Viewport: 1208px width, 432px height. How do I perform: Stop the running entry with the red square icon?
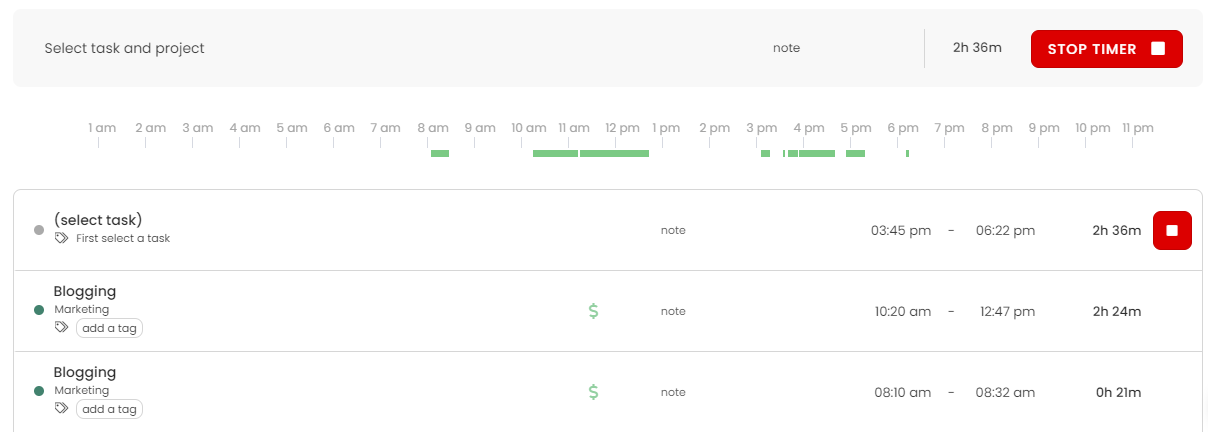[x=1172, y=231]
